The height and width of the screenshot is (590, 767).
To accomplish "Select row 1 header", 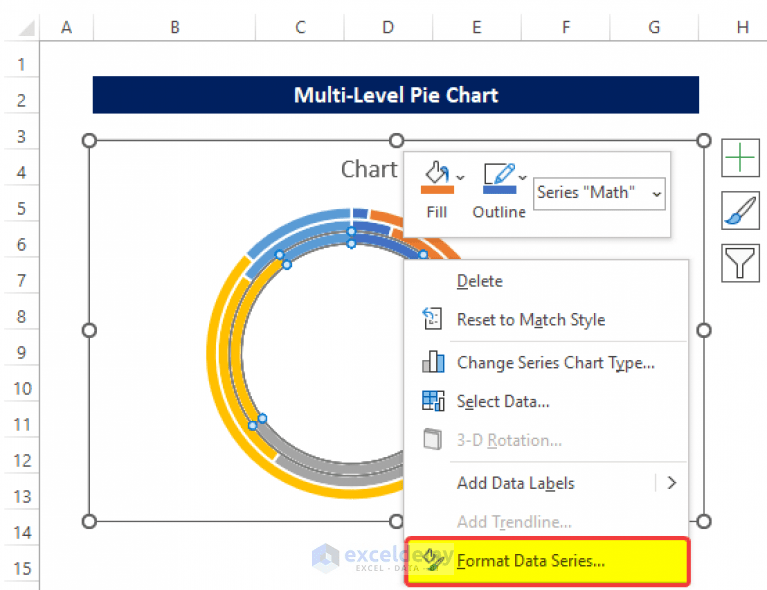I will point(21,64).
